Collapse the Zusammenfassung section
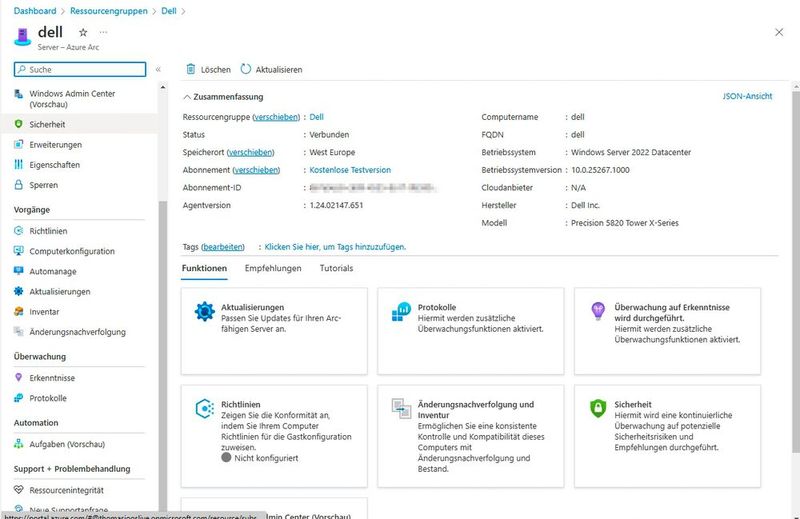800x519 pixels. (187, 97)
